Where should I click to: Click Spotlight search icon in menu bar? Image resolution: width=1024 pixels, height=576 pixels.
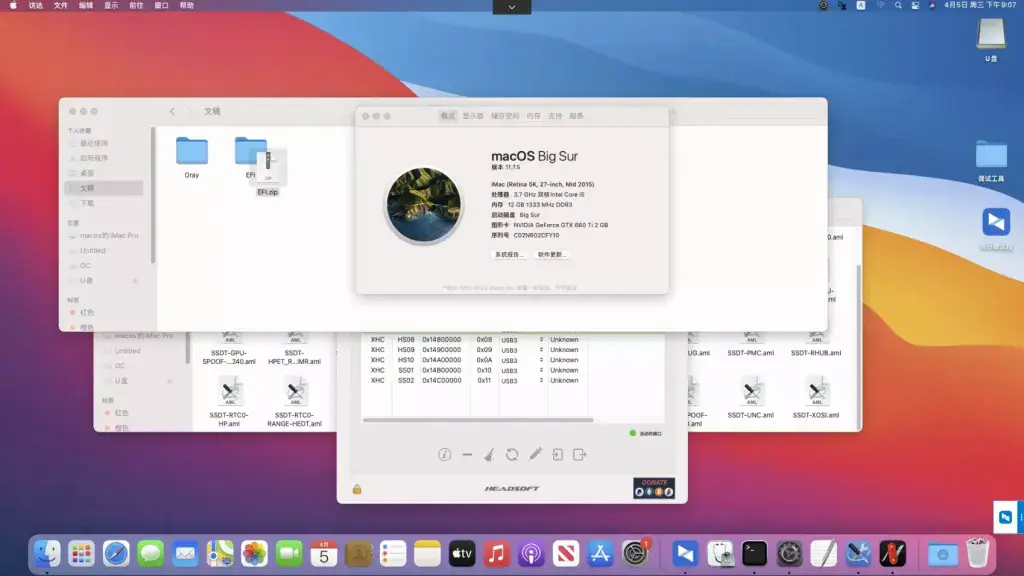click(x=898, y=5)
